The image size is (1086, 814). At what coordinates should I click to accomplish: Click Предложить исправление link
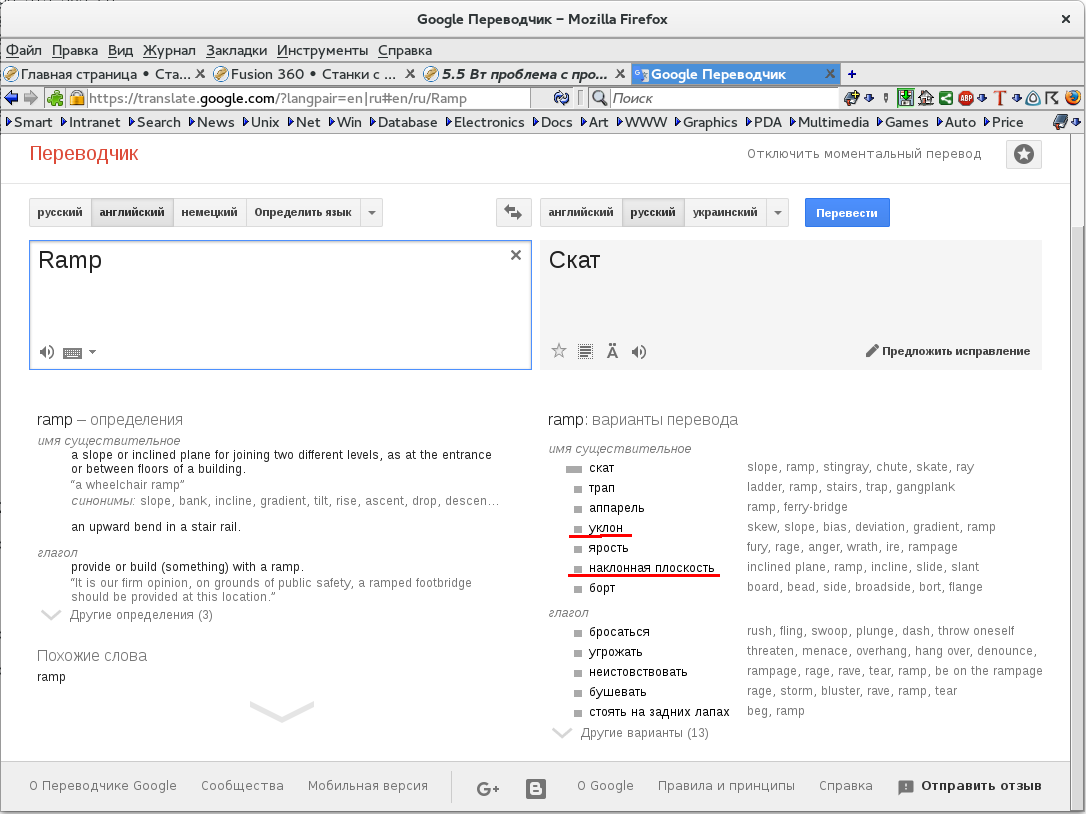(948, 351)
